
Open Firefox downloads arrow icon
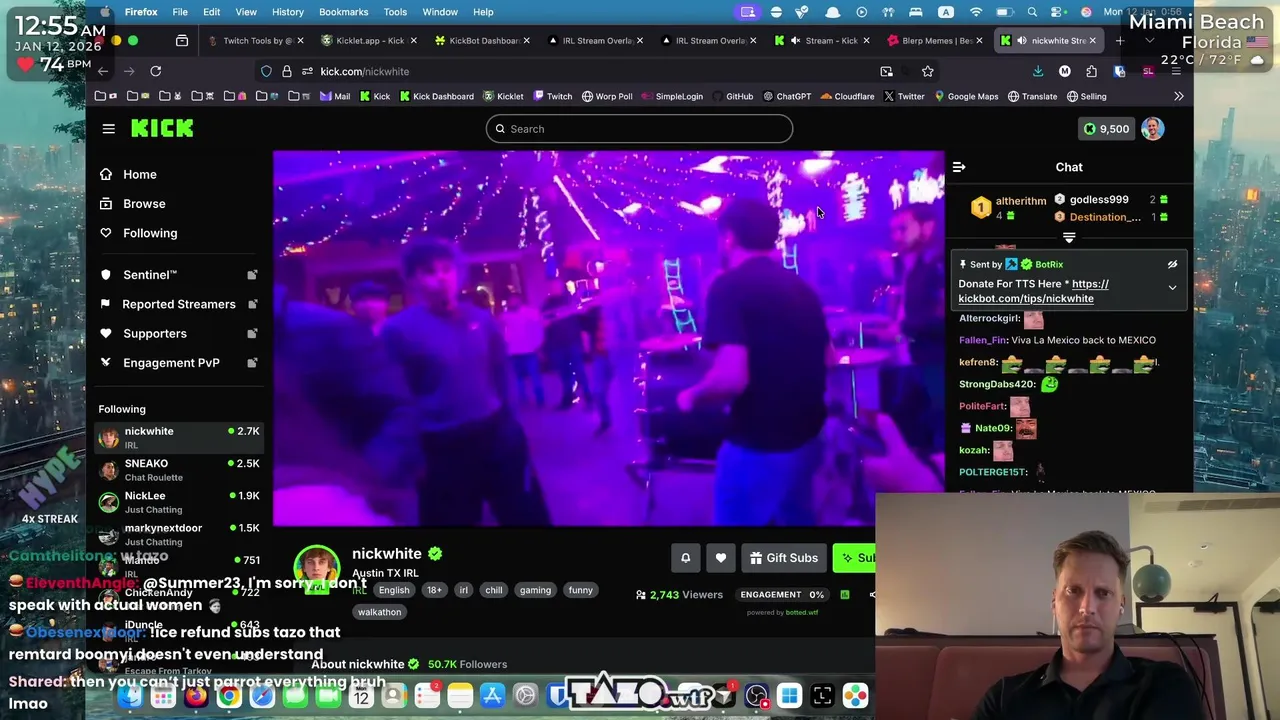click(x=1038, y=71)
